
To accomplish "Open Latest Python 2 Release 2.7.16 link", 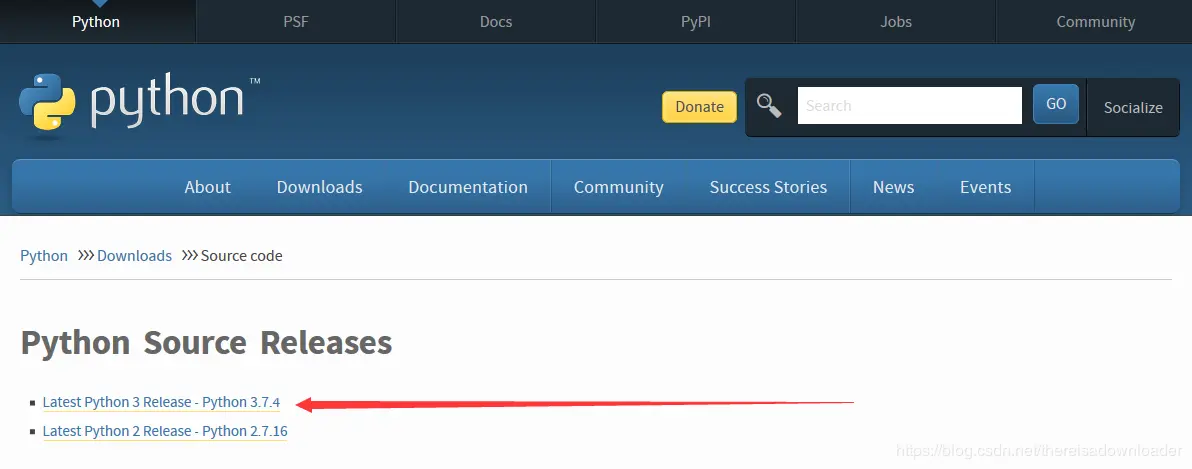I will (165, 431).
